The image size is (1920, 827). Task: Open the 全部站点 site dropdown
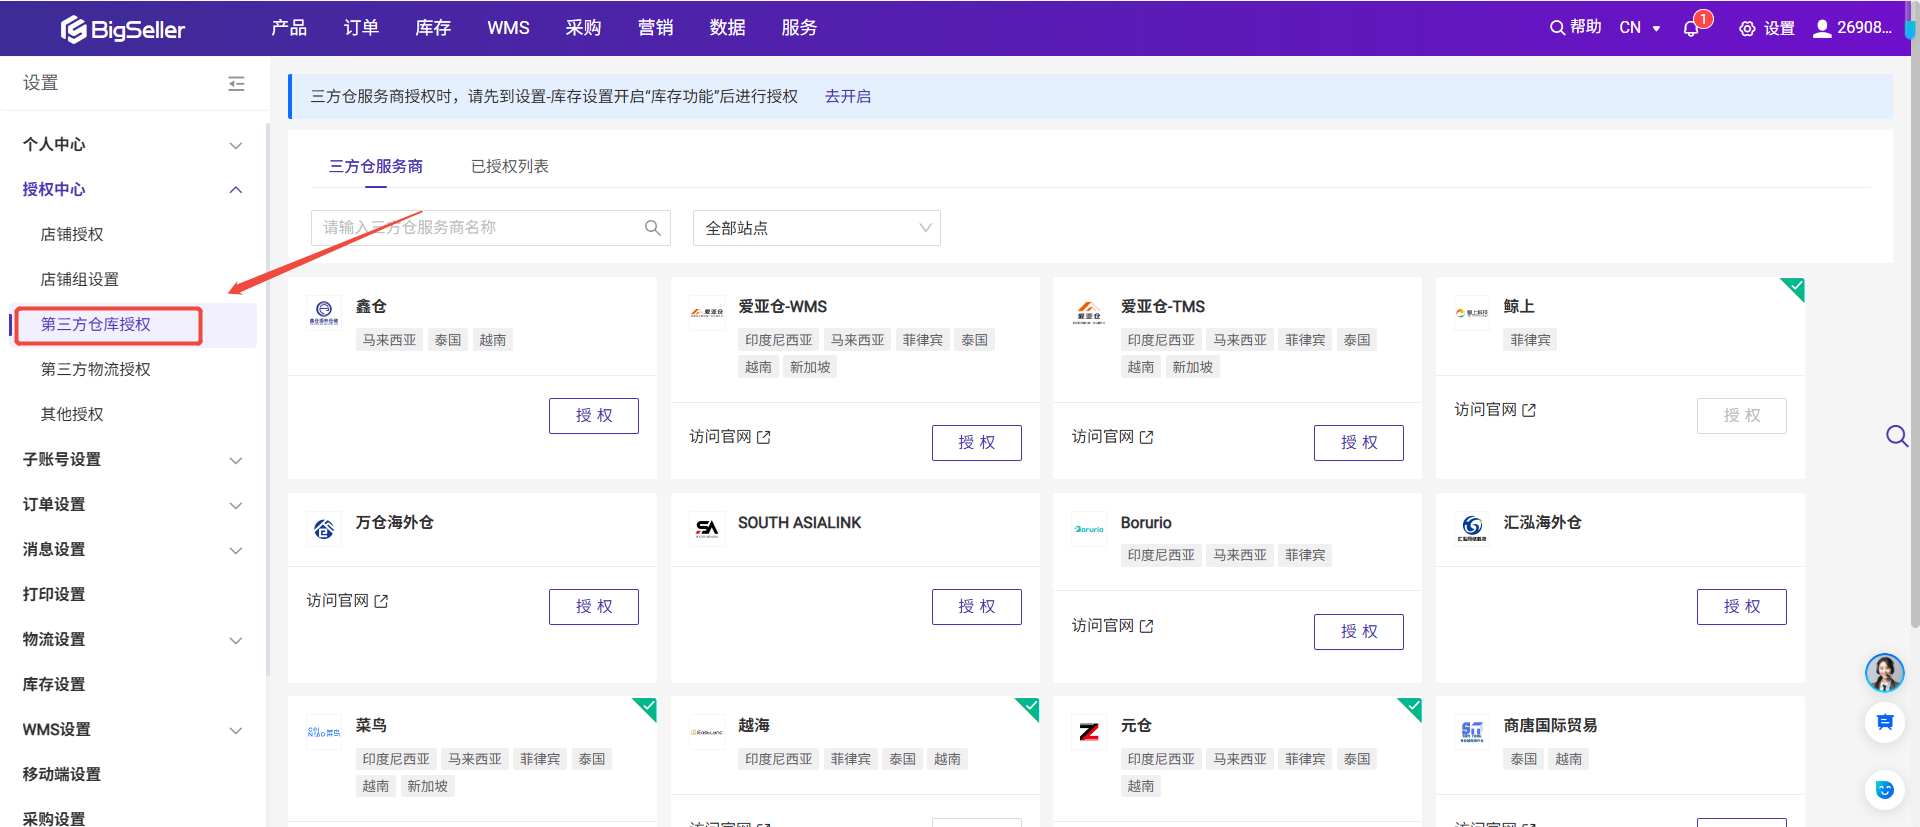(816, 228)
